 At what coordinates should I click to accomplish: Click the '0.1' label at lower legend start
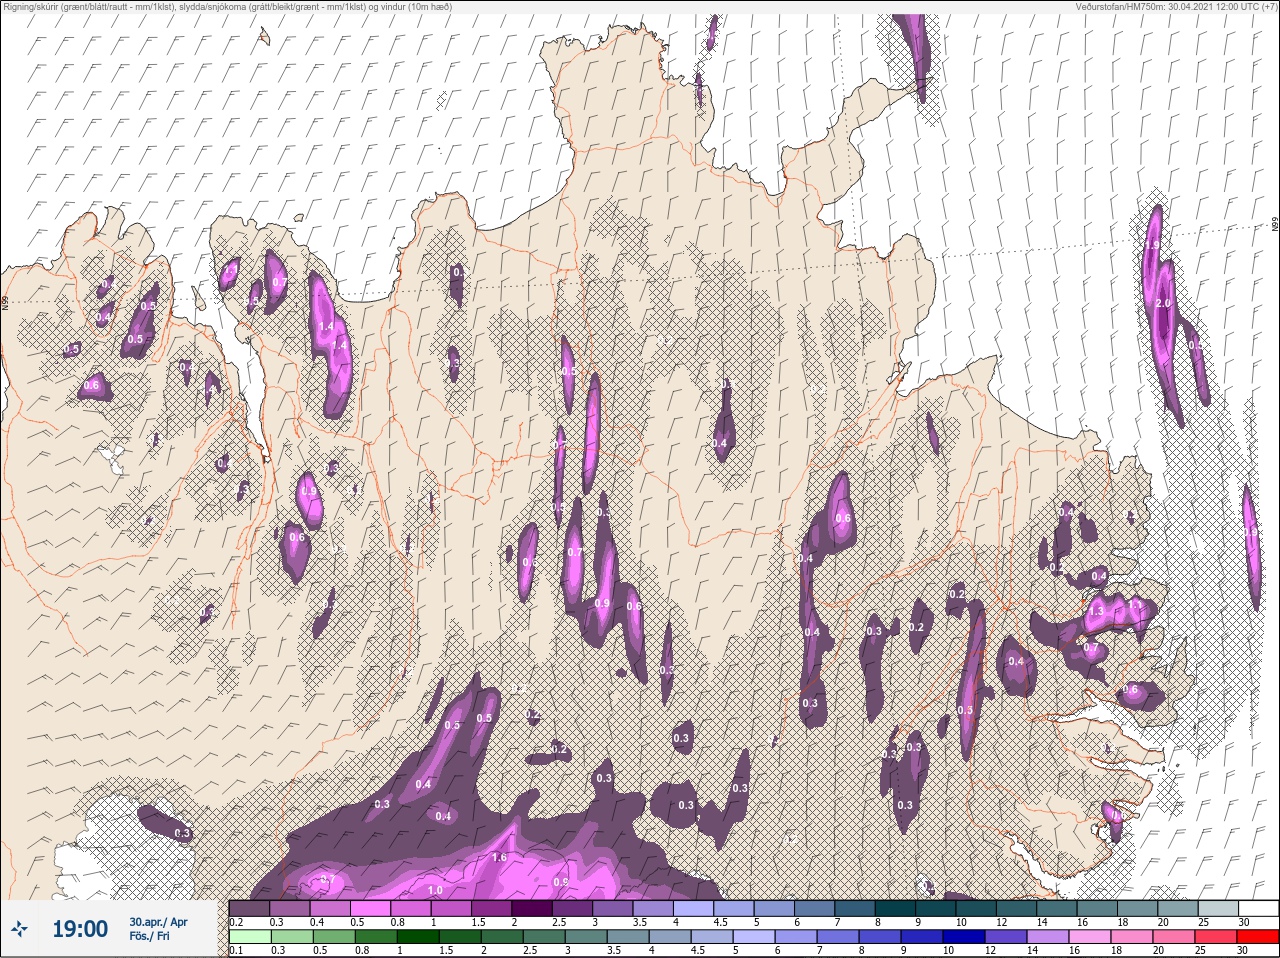coord(235,950)
